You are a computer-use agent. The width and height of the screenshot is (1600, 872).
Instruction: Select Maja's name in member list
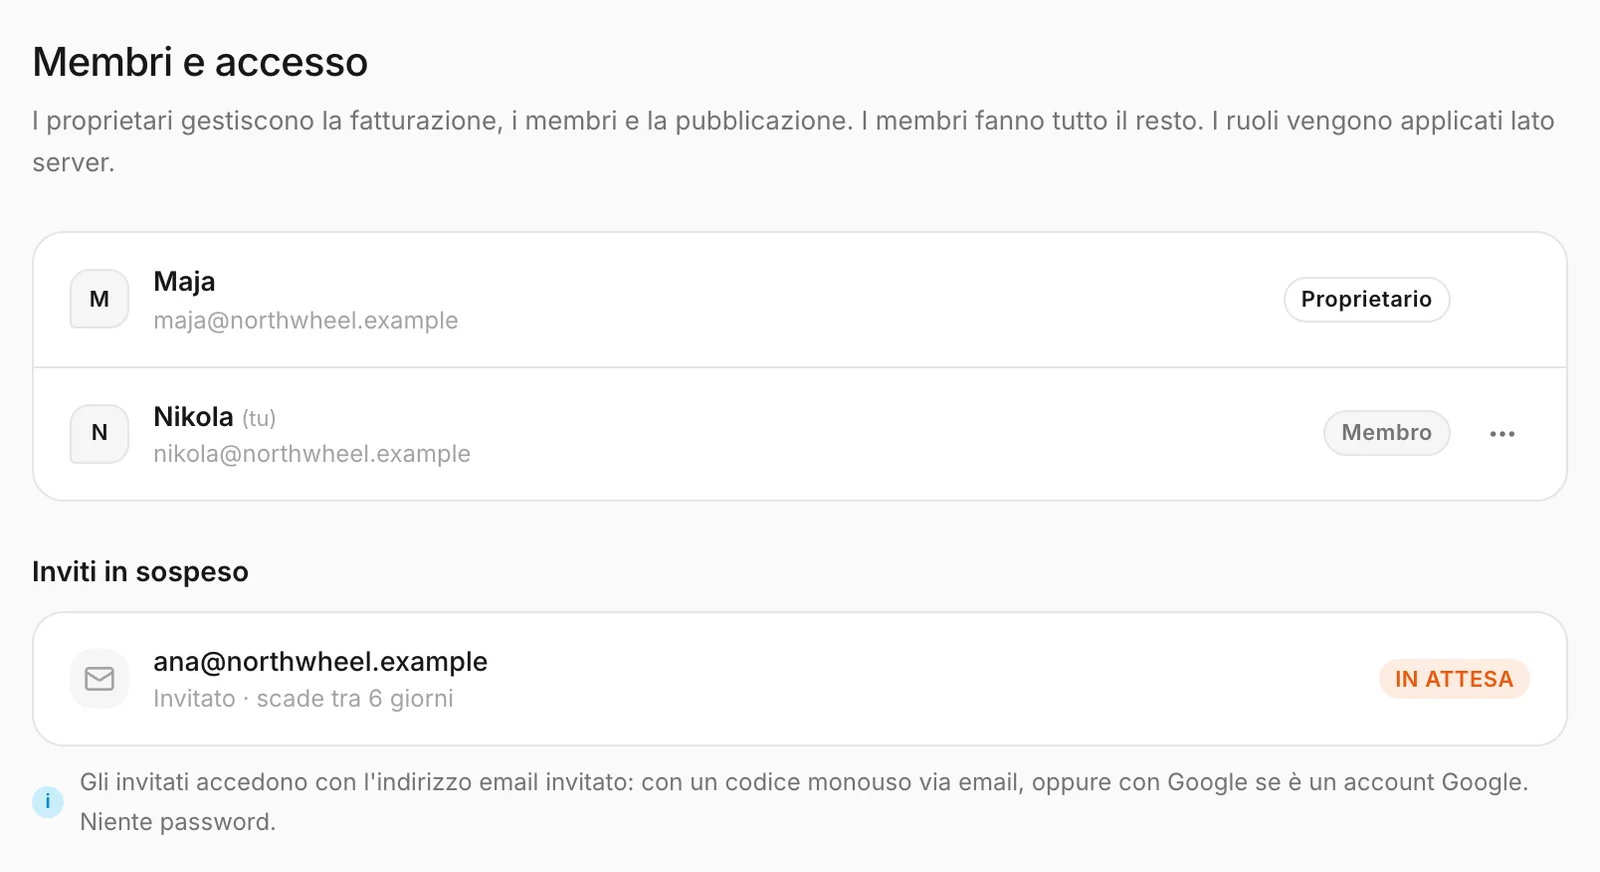coord(184,282)
